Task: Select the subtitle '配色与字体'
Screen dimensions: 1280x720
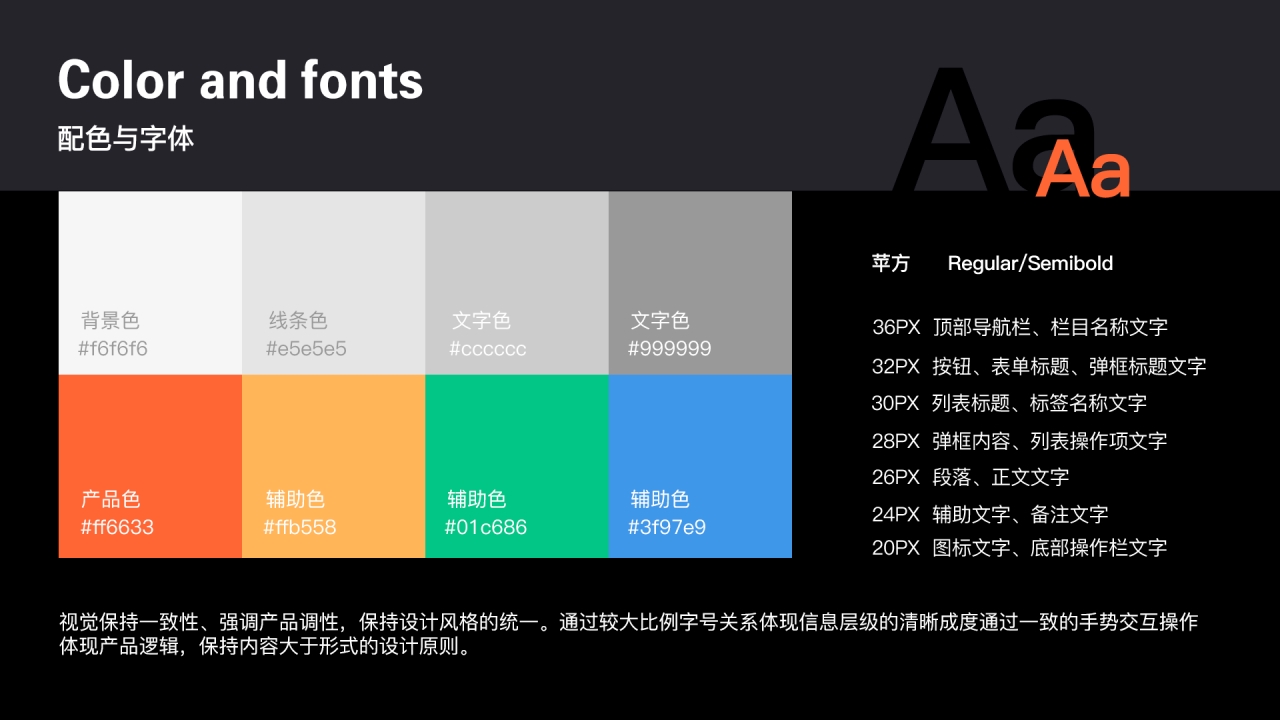Action: coord(126,138)
